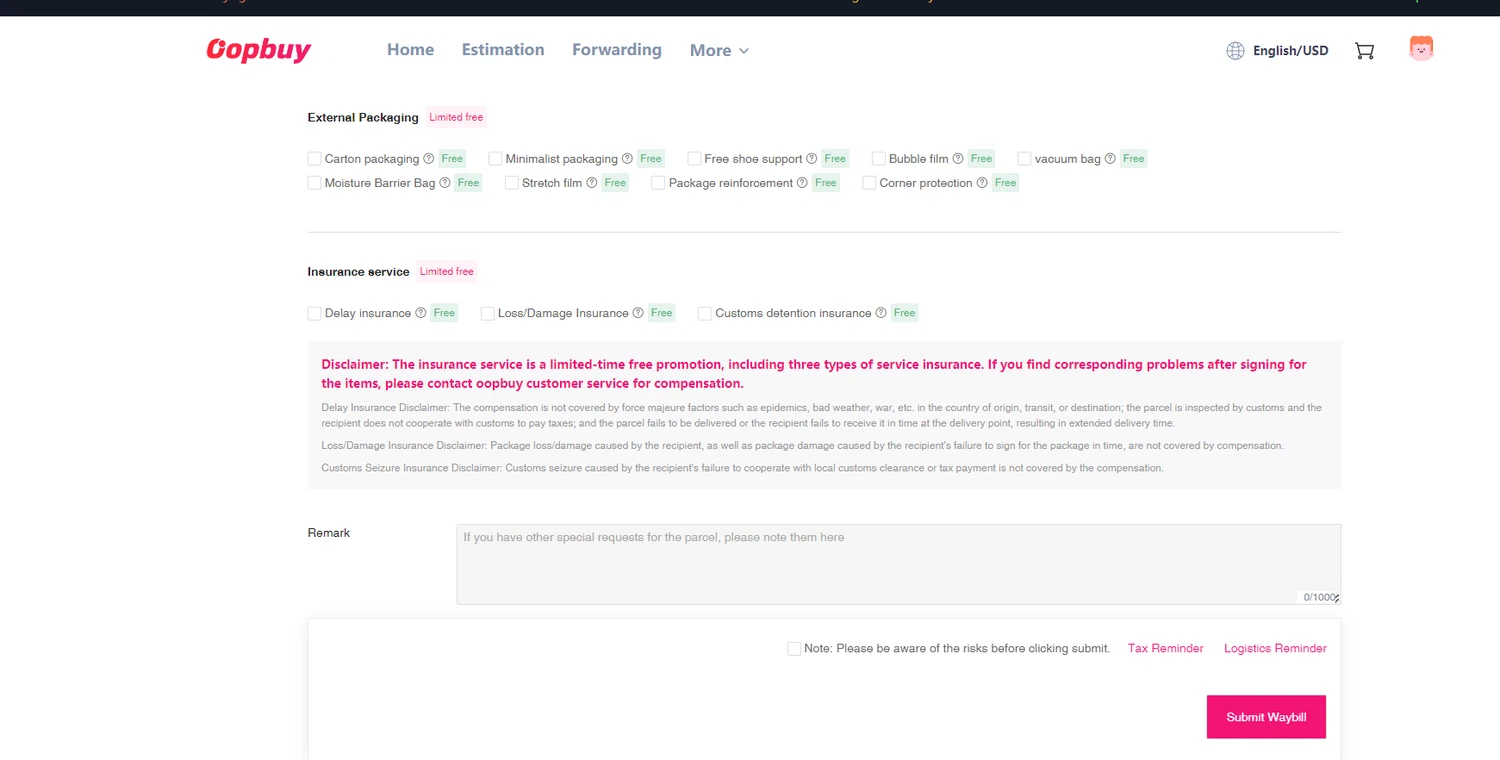The width and height of the screenshot is (1500, 760).
Task: Click the user avatar icon
Action: click(x=1421, y=48)
